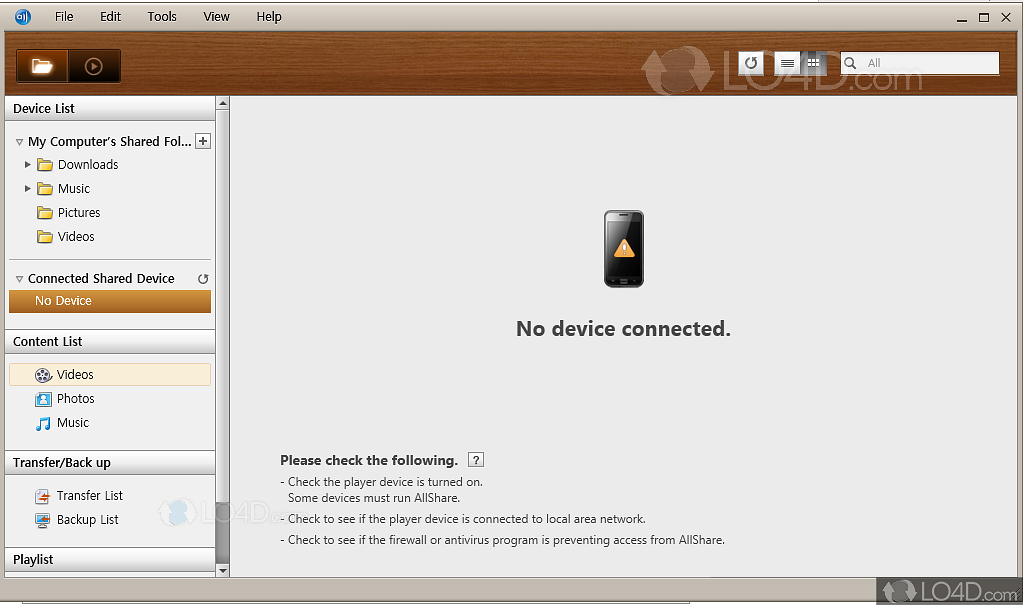Viewport: 1023px width, 605px height.
Task: Select the No Device entry
Action: pos(110,301)
